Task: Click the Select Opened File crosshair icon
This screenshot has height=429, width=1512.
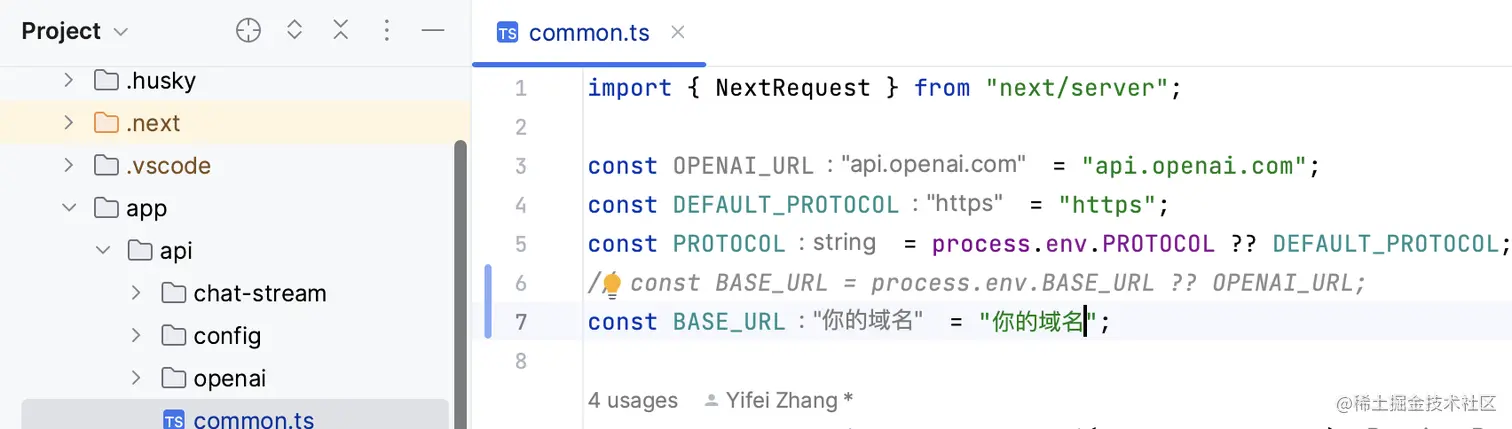Action: point(248,31)
